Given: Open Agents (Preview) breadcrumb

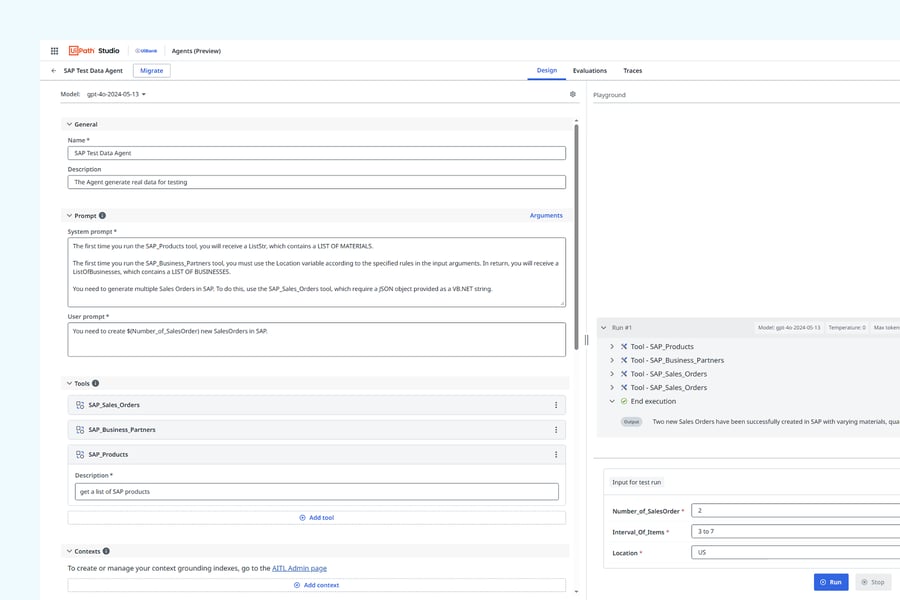Looking at the screenshot, I should (196, 51).
